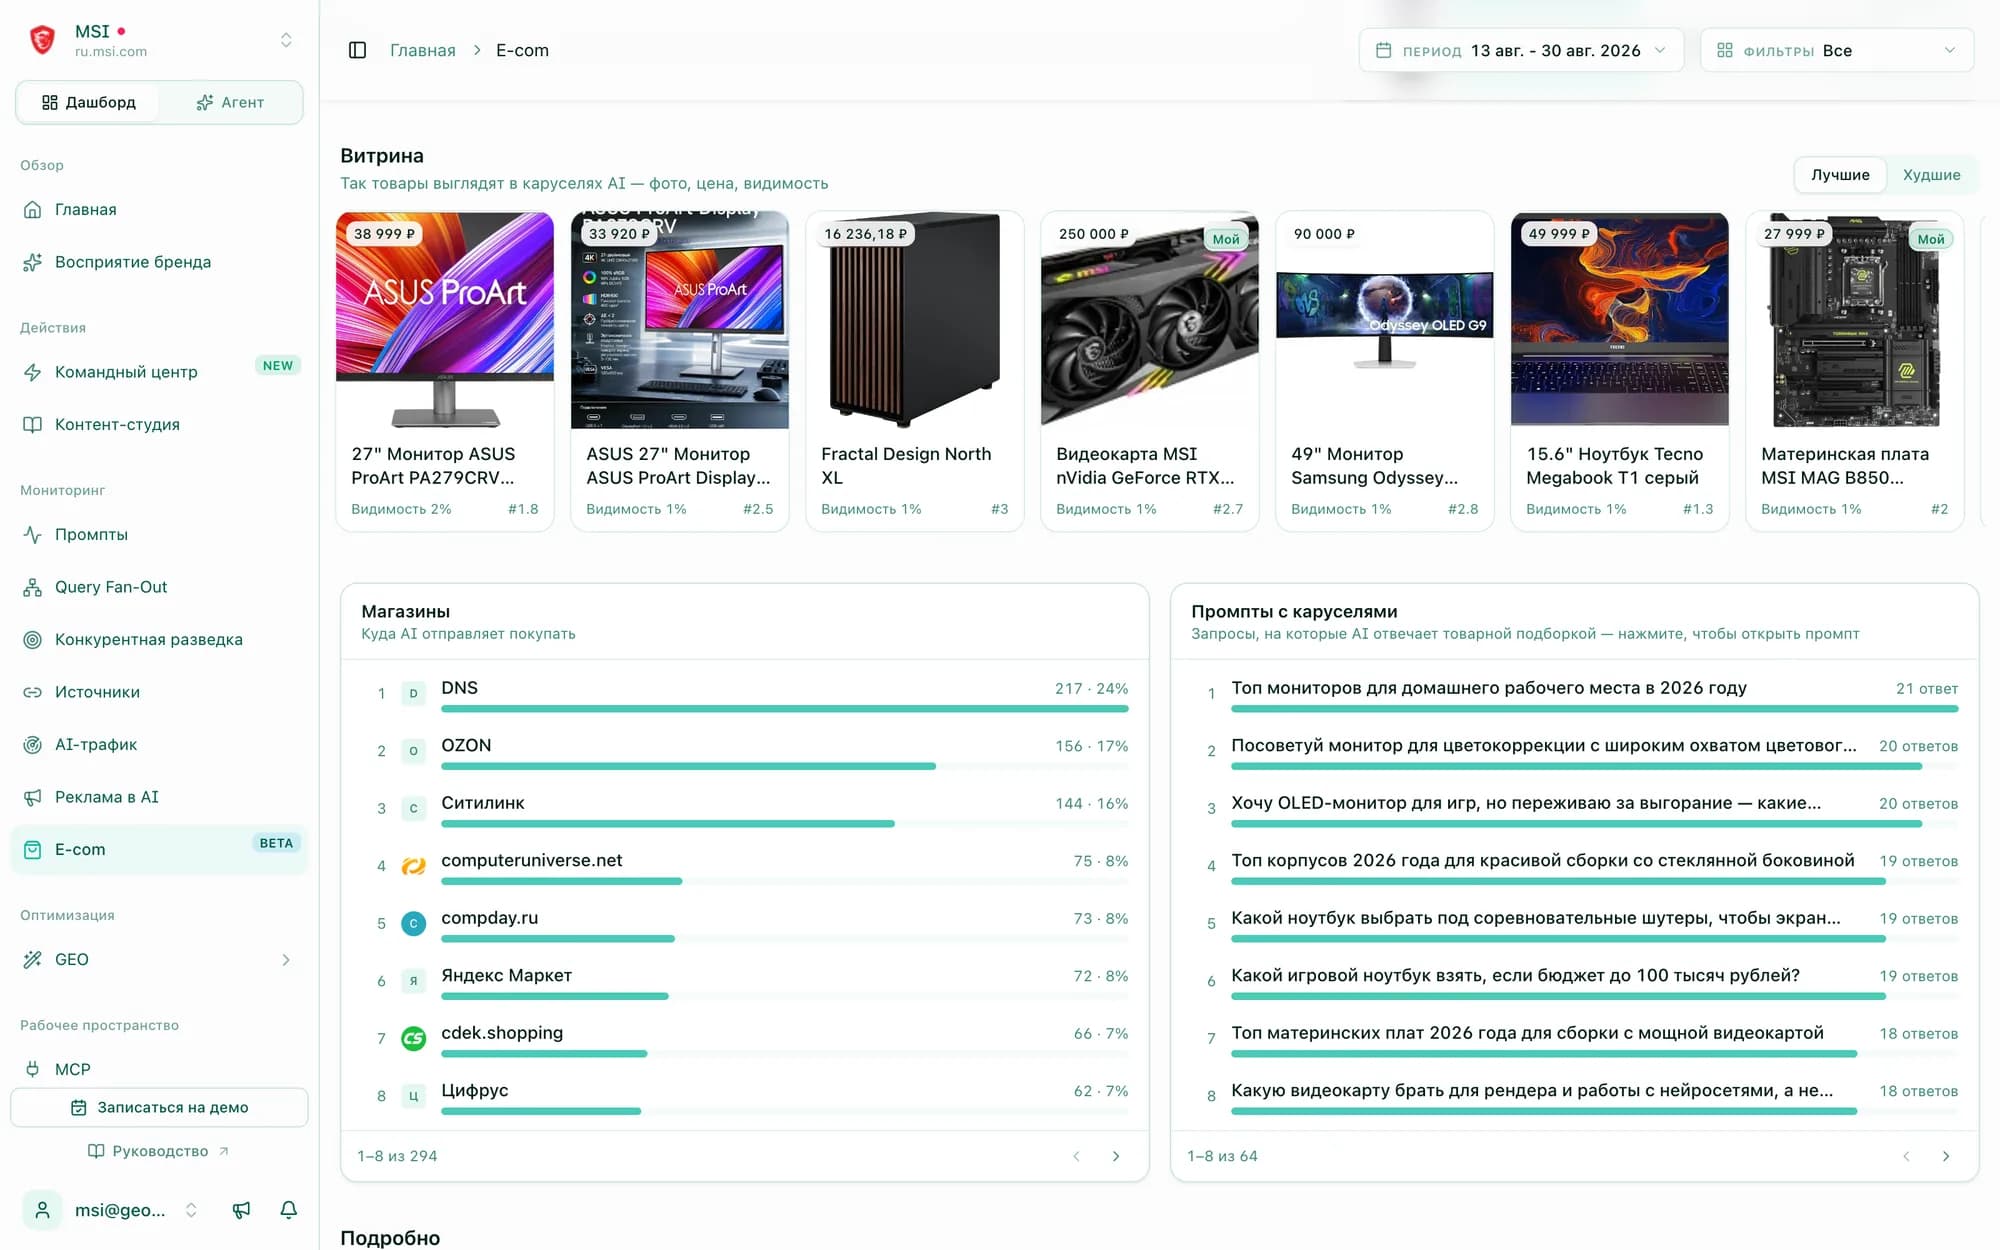Click the Query Fan-Out network icon
This screenshot has width=2000, height=1250.
[33, 587]
